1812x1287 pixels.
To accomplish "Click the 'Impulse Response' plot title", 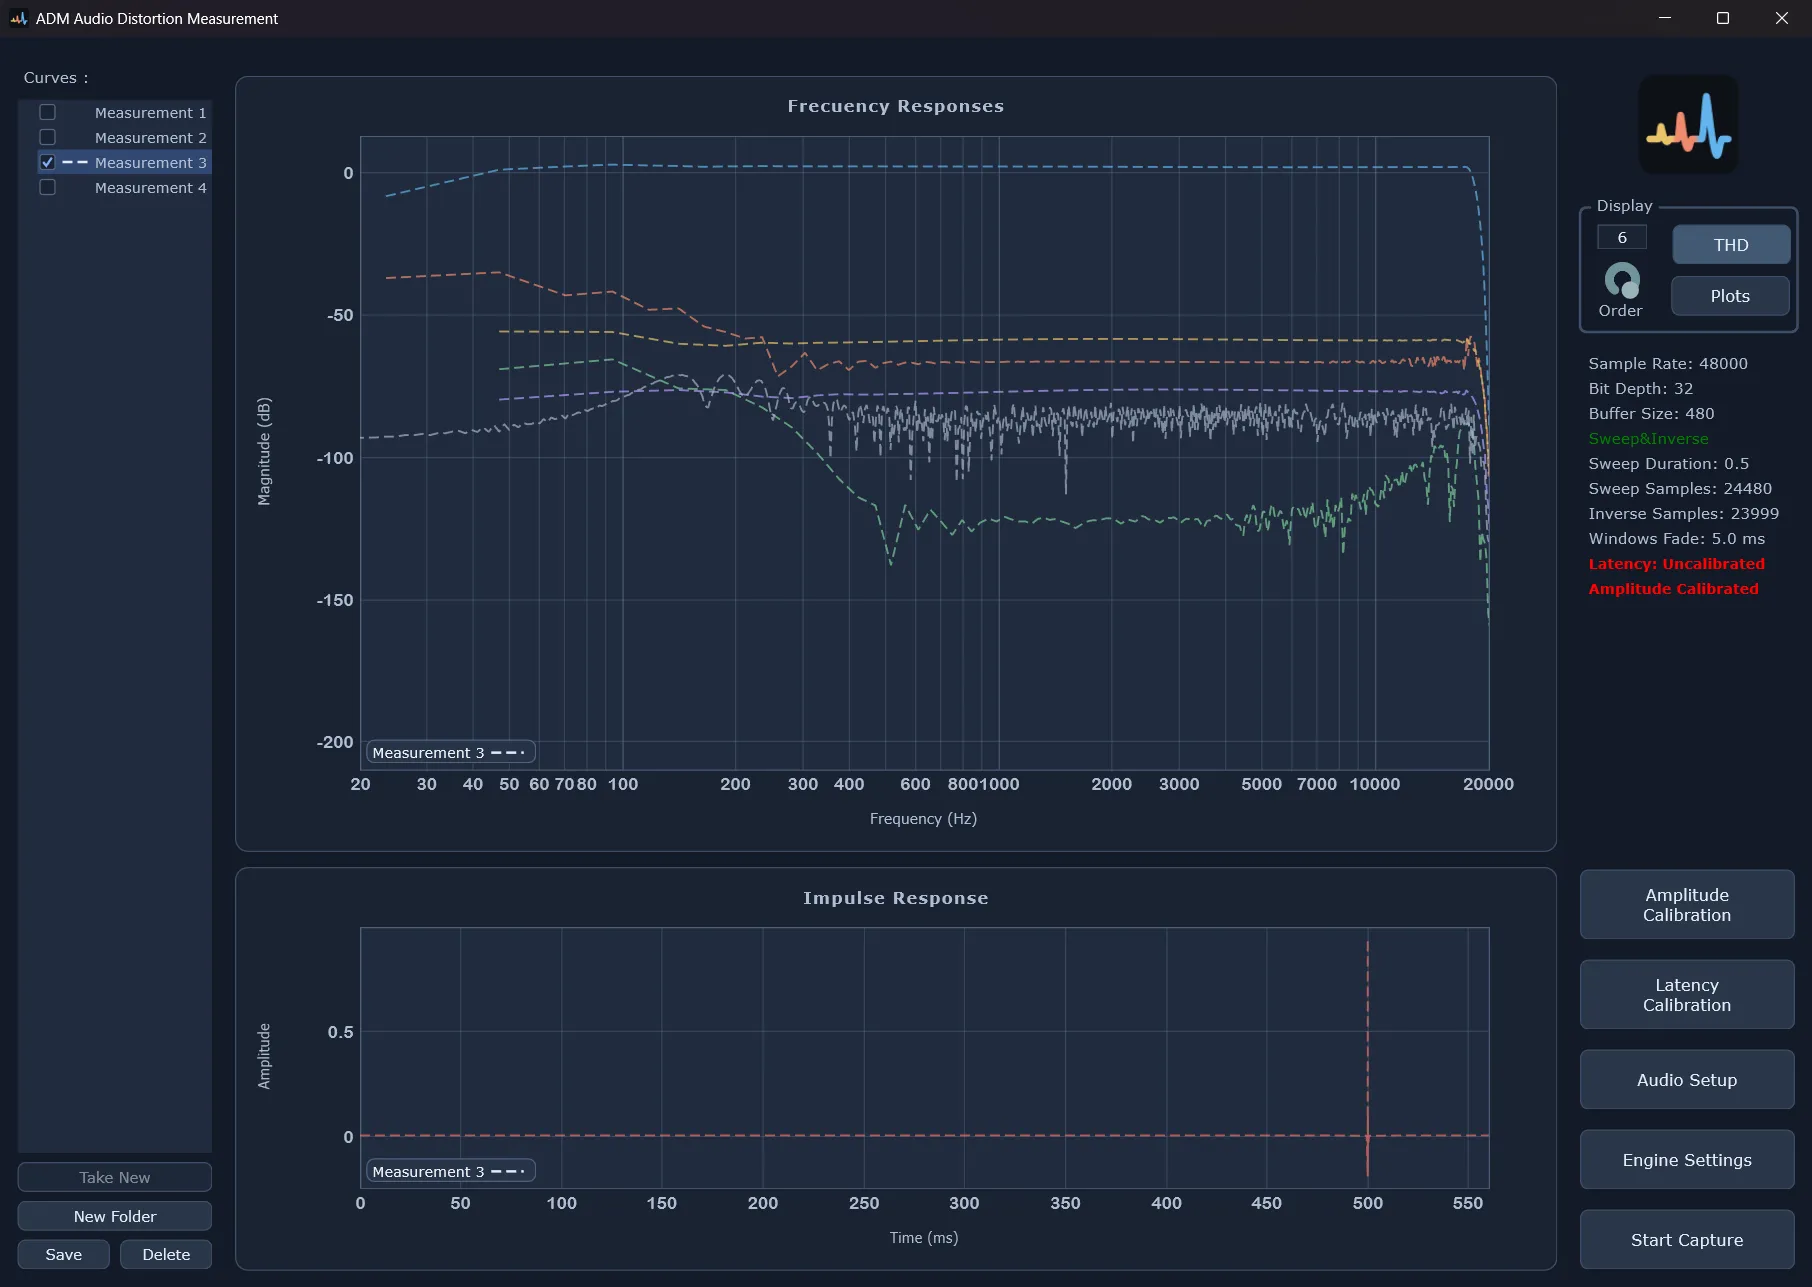I will 895,898.
